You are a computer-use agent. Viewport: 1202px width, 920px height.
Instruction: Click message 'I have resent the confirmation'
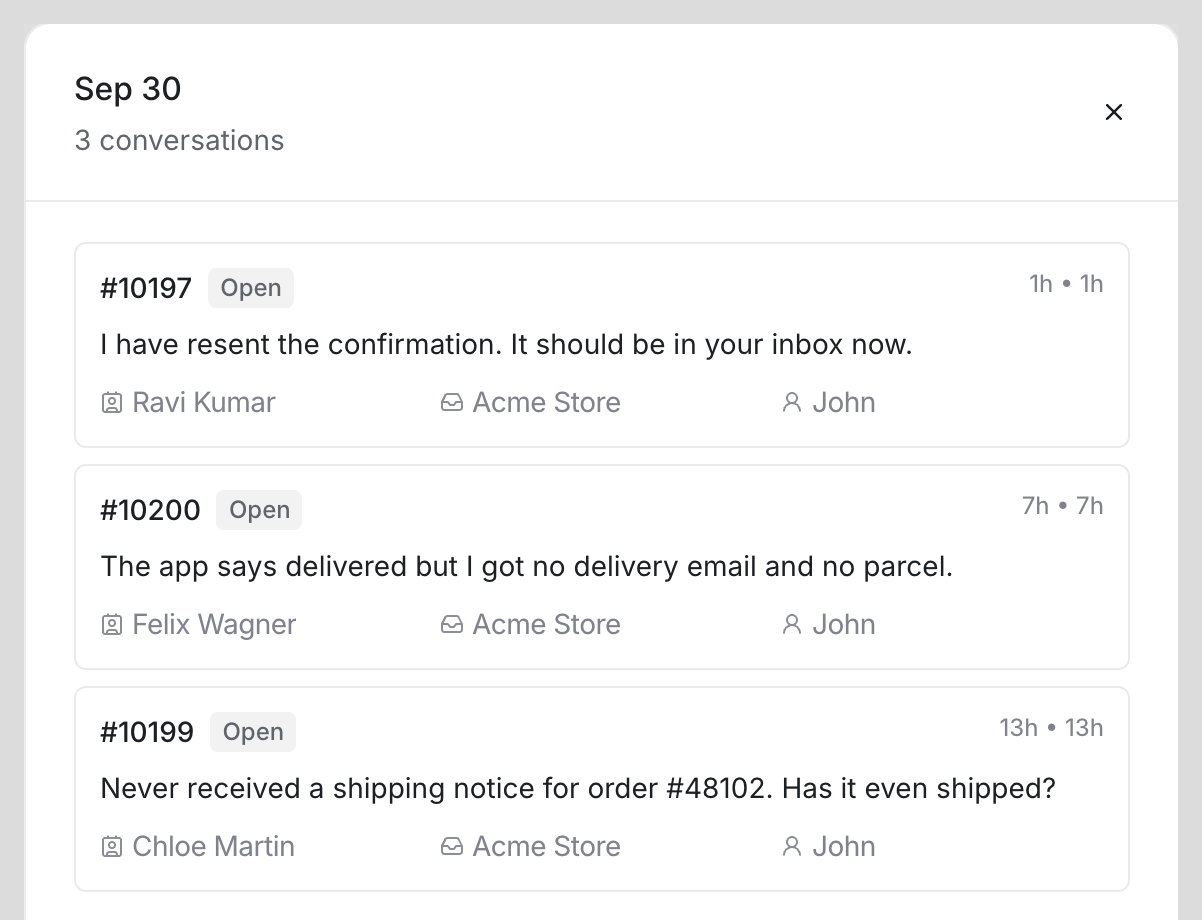(x=507, y=345)
